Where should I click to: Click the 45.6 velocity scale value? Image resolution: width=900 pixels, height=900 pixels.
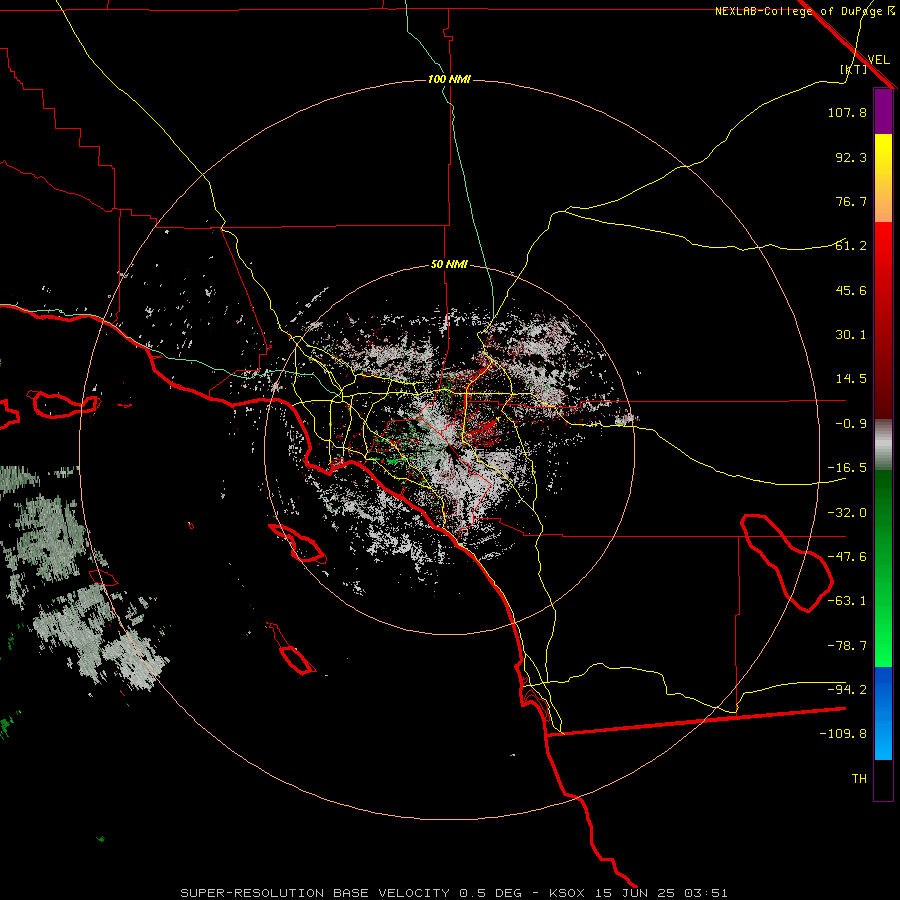(851, 290)
